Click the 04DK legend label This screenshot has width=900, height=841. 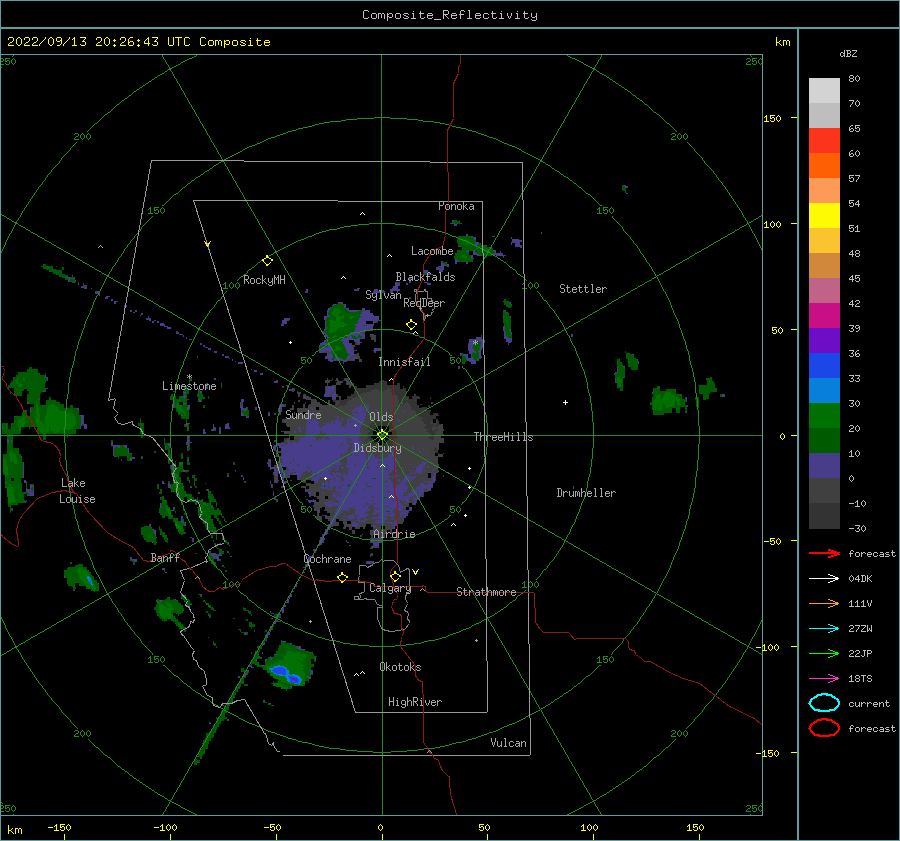tap(860, 579)
